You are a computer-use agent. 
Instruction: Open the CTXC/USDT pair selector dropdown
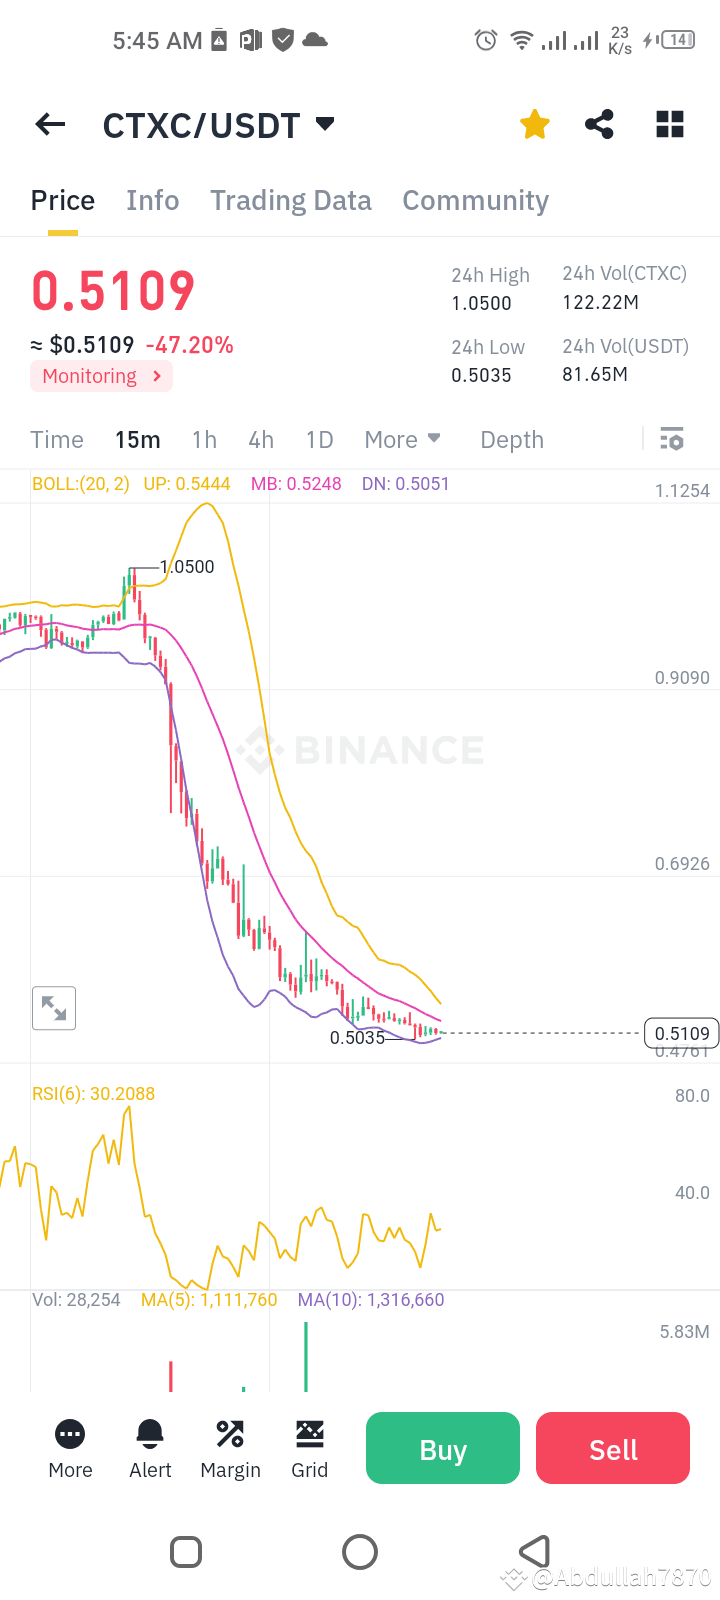point(219,124)
